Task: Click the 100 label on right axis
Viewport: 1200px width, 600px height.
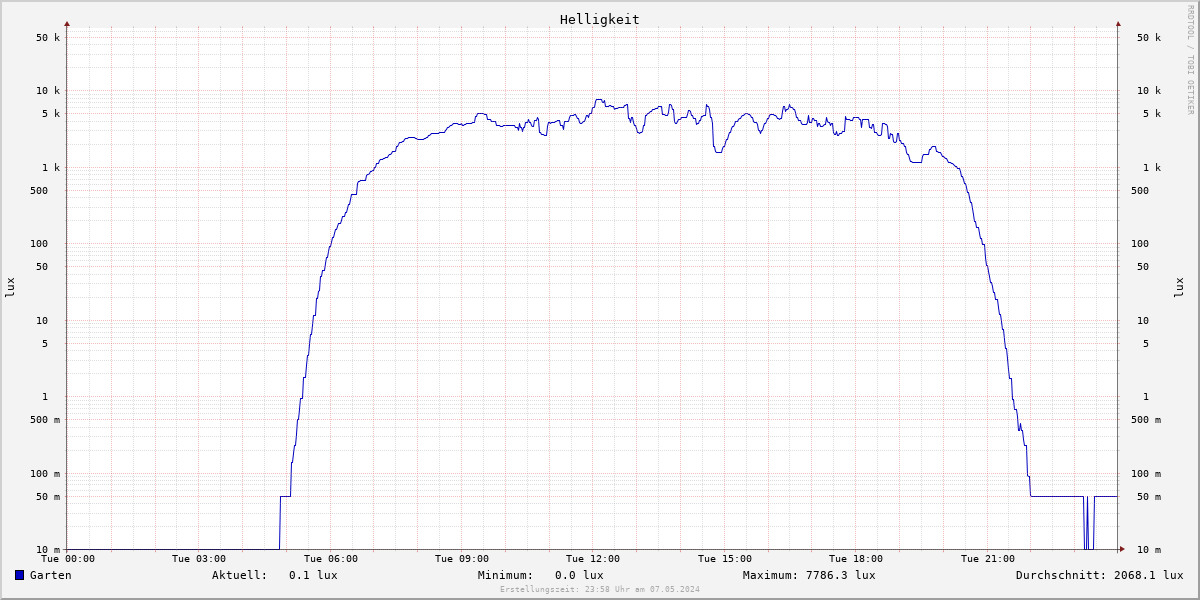Action: click(x=1140, y=244)
